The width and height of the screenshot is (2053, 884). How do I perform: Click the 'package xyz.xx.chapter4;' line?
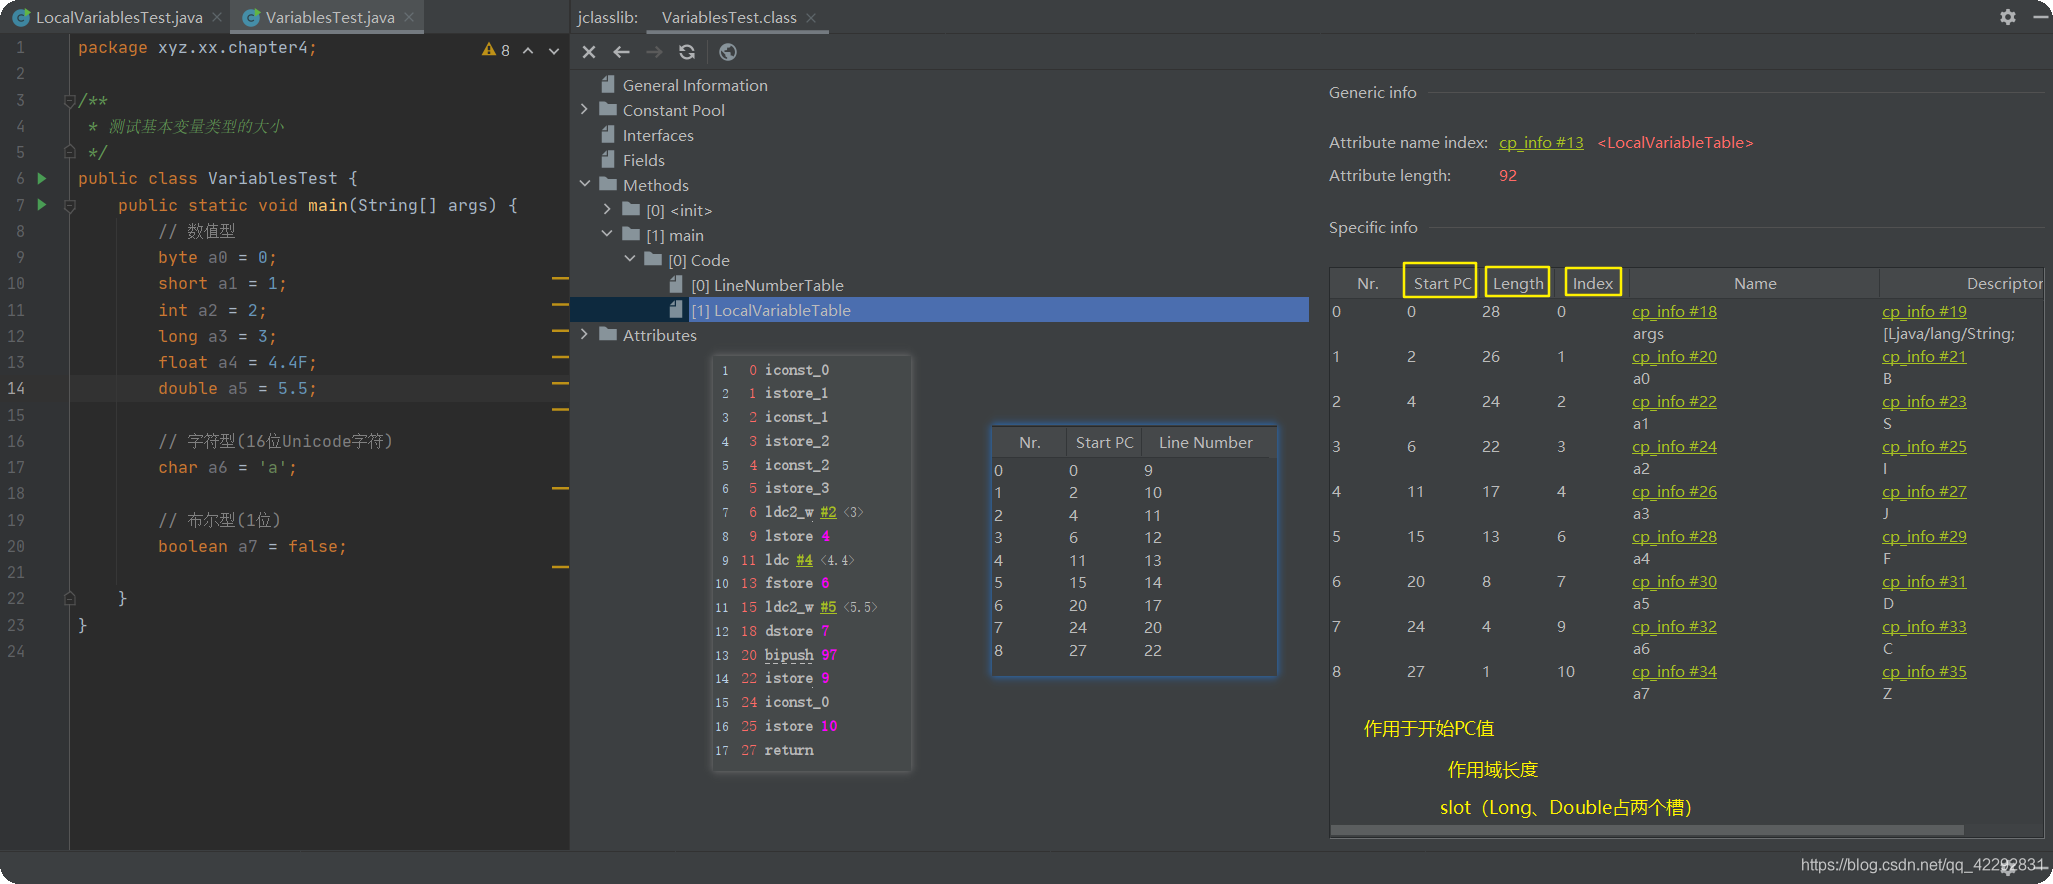[x=197, y=47]
